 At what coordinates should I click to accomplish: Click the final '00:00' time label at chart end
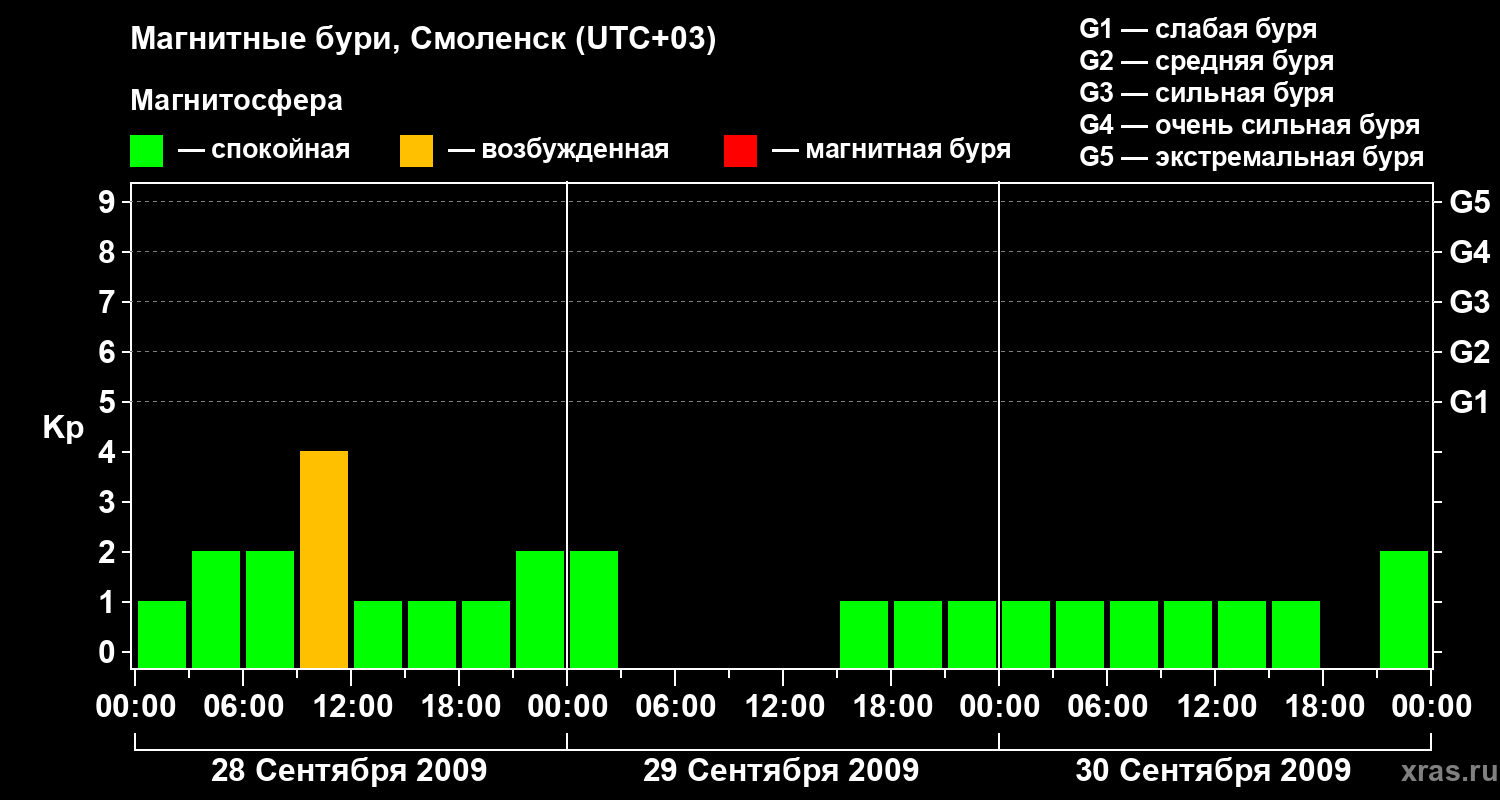[x=1432, y=707]
